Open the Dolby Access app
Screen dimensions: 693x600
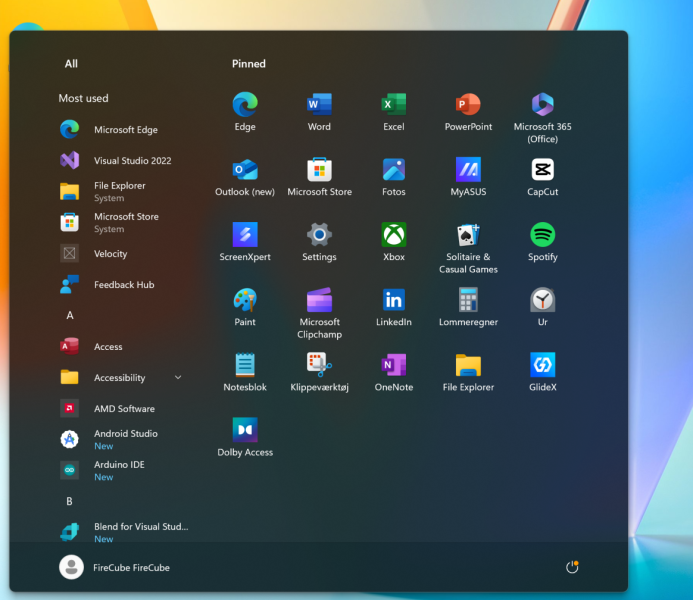[245, 437]
